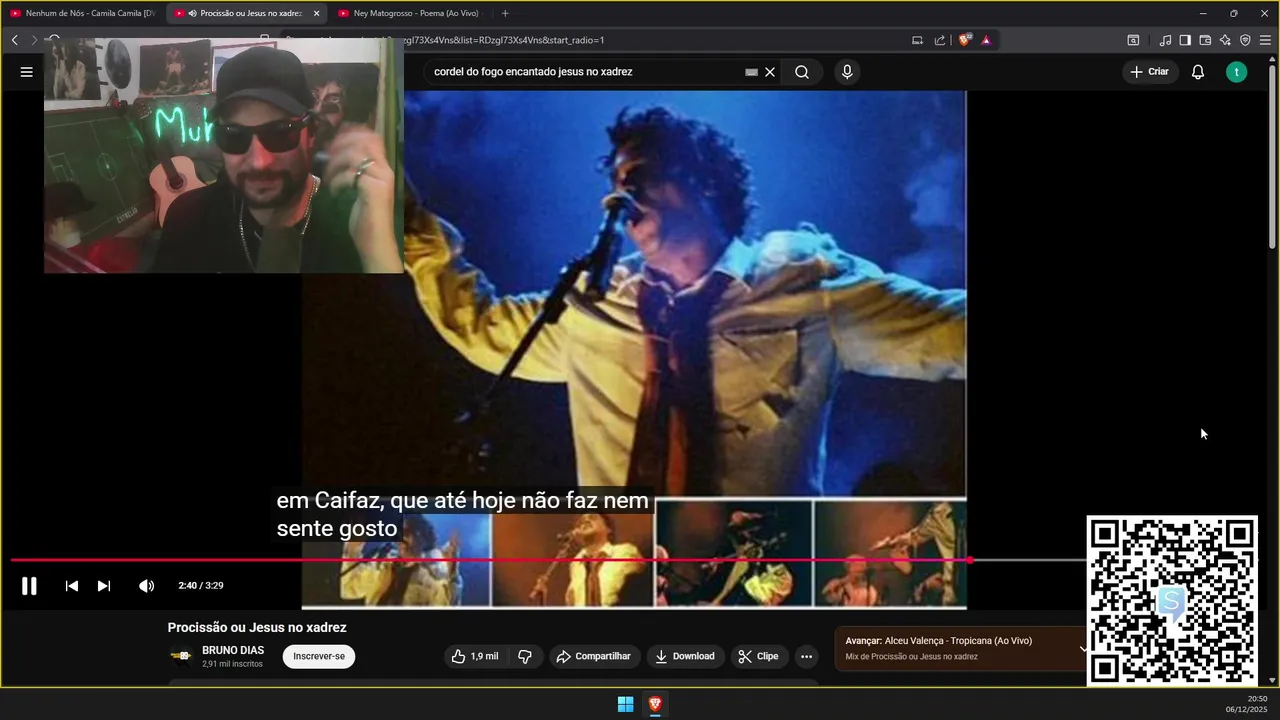Click the webcam overlay thumbnail
Screen dimensions: 1280x720
click(x=223, y=155)
